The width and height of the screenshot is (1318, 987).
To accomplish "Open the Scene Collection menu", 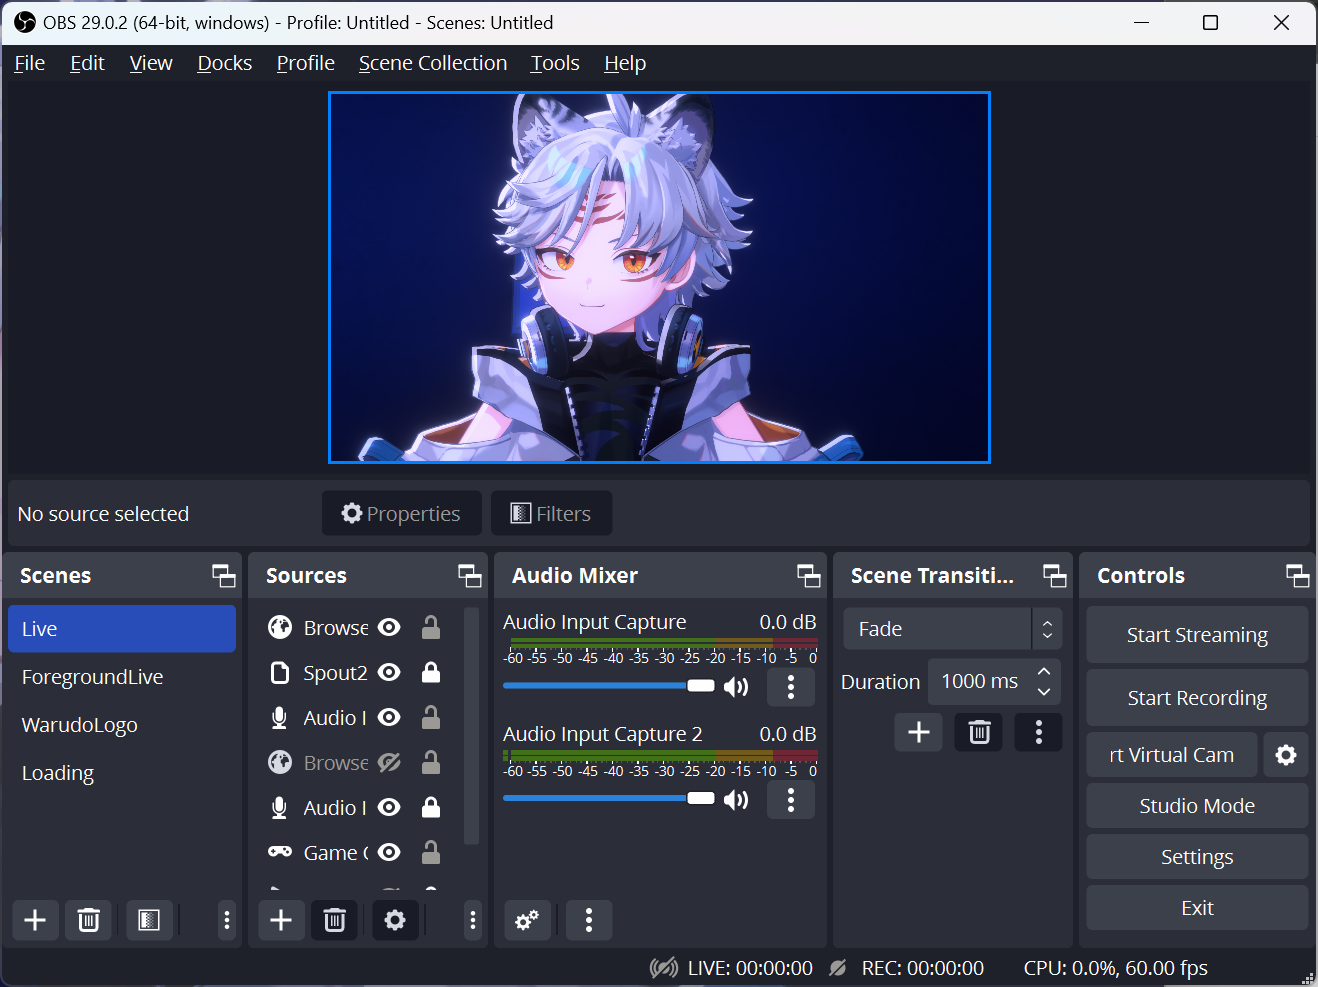I will pyautogui.click(x=433, y=63).
